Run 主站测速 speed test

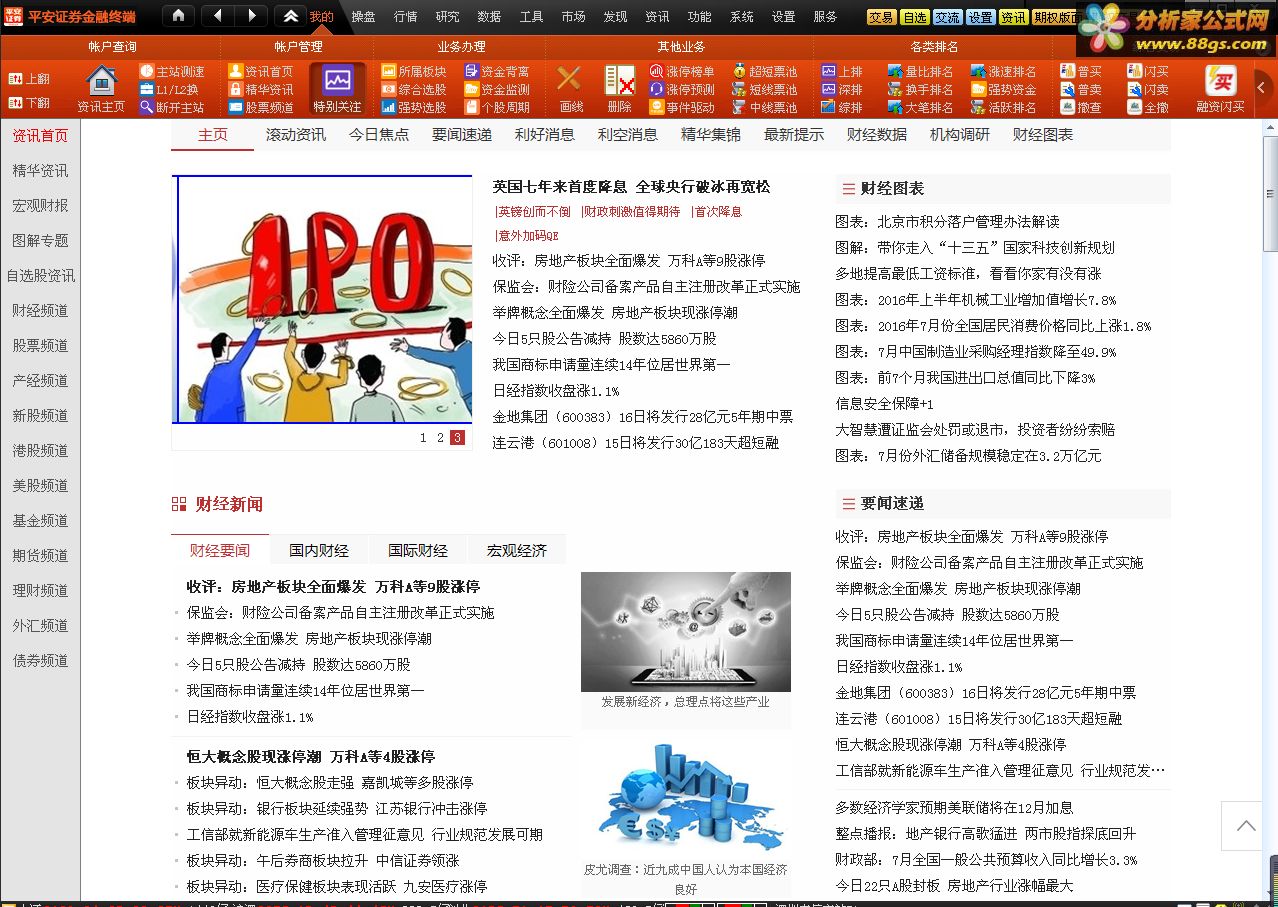pos(172,71)
